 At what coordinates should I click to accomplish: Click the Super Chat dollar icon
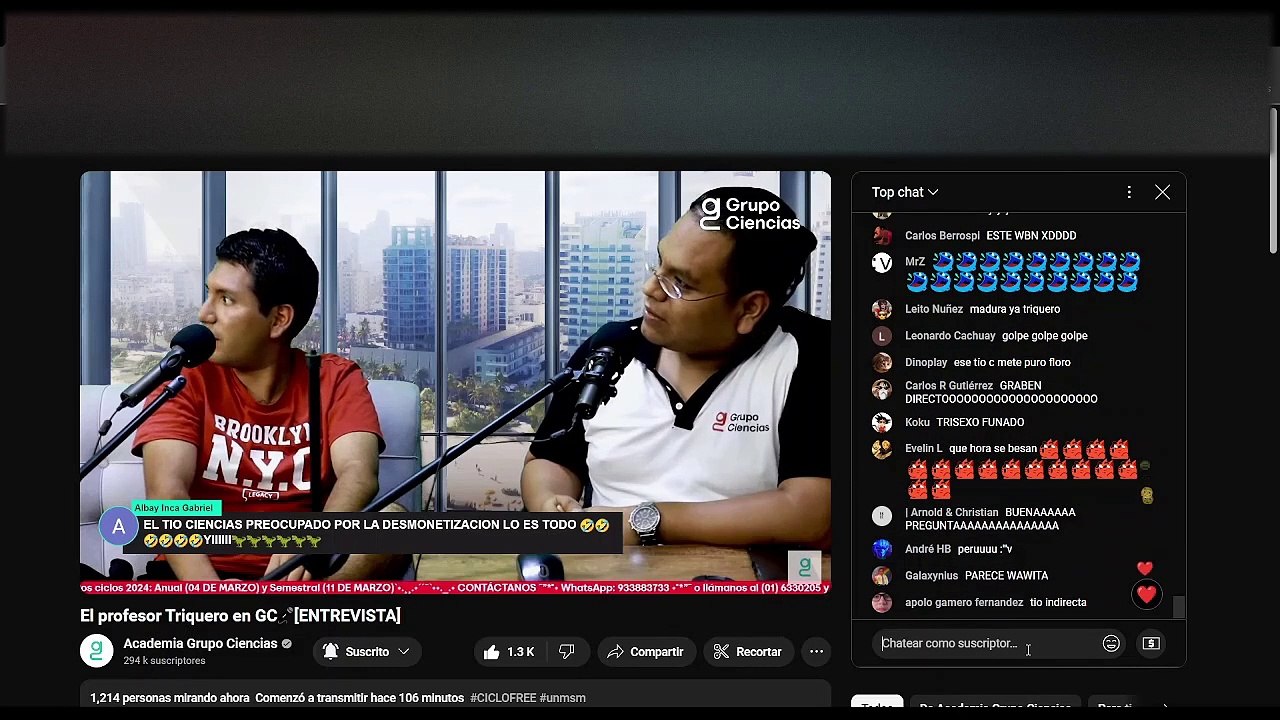point(1151,644)
